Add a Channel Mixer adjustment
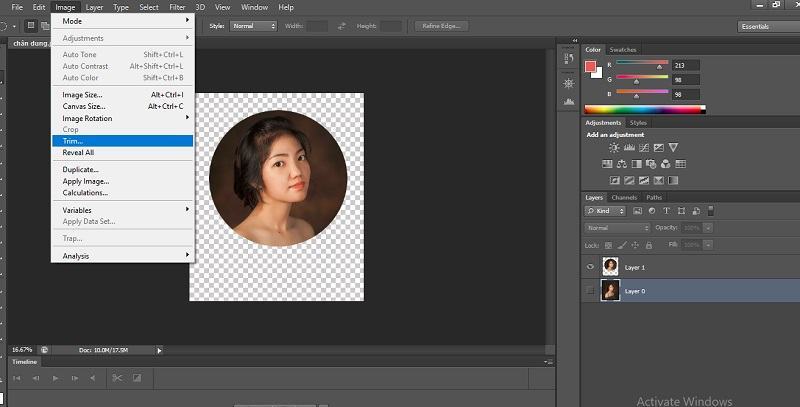The height and width of the screenshot is (407, 800). (665, 164)
